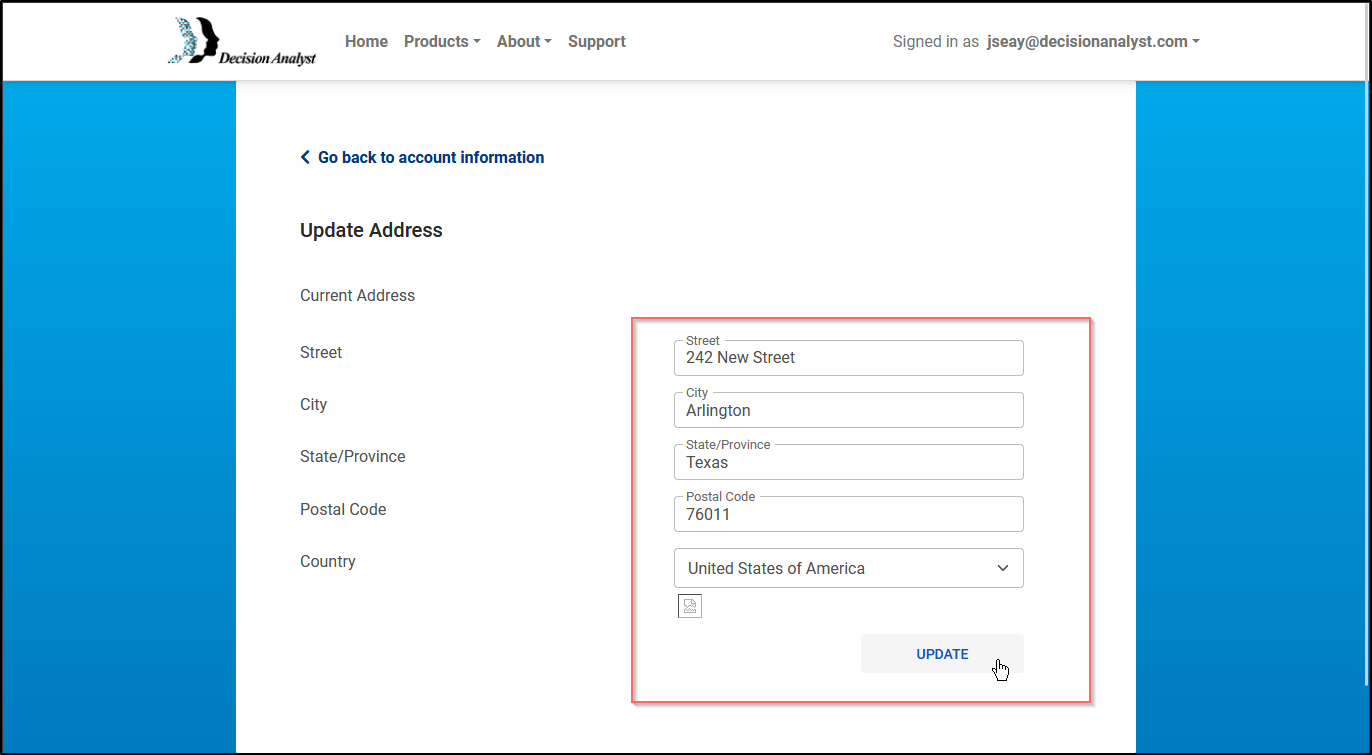1372x755 pixels.
Task: Click the back chevron beside account link
Action: click(x=305, y=157)
